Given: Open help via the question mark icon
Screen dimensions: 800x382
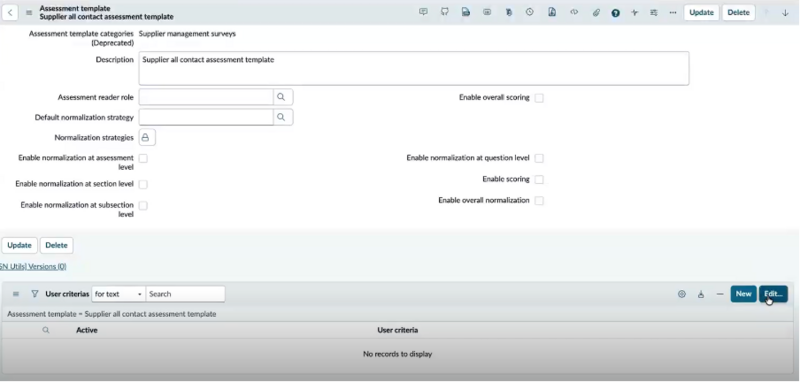Looking at the screenshot, I should (x=615, y=13).
